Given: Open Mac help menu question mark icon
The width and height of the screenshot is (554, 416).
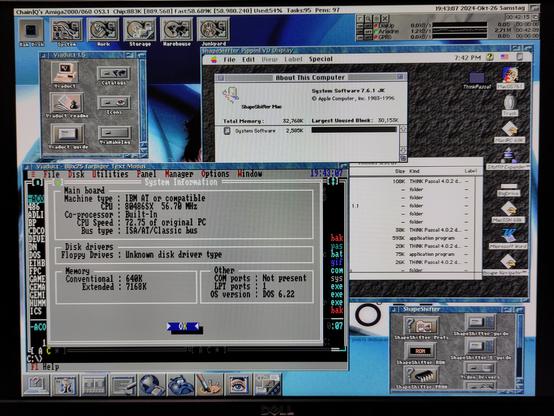Looking at the screenshot, I should pos(490,57).
